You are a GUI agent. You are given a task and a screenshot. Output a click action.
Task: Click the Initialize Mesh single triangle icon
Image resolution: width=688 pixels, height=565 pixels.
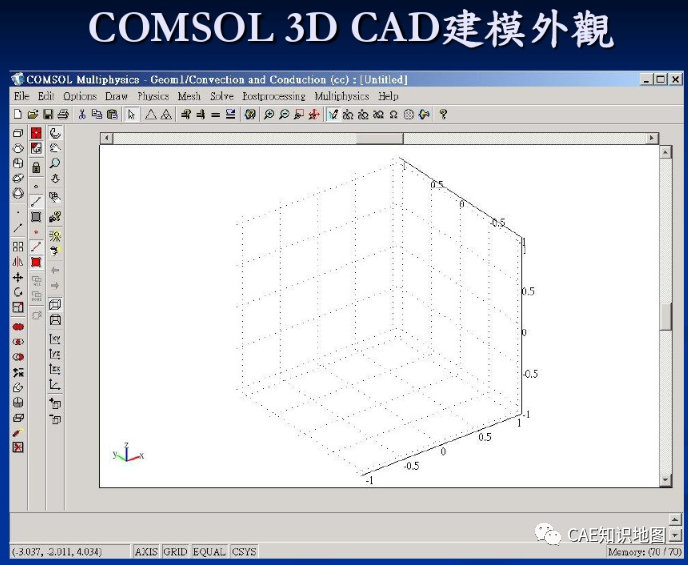pos(150,114)
